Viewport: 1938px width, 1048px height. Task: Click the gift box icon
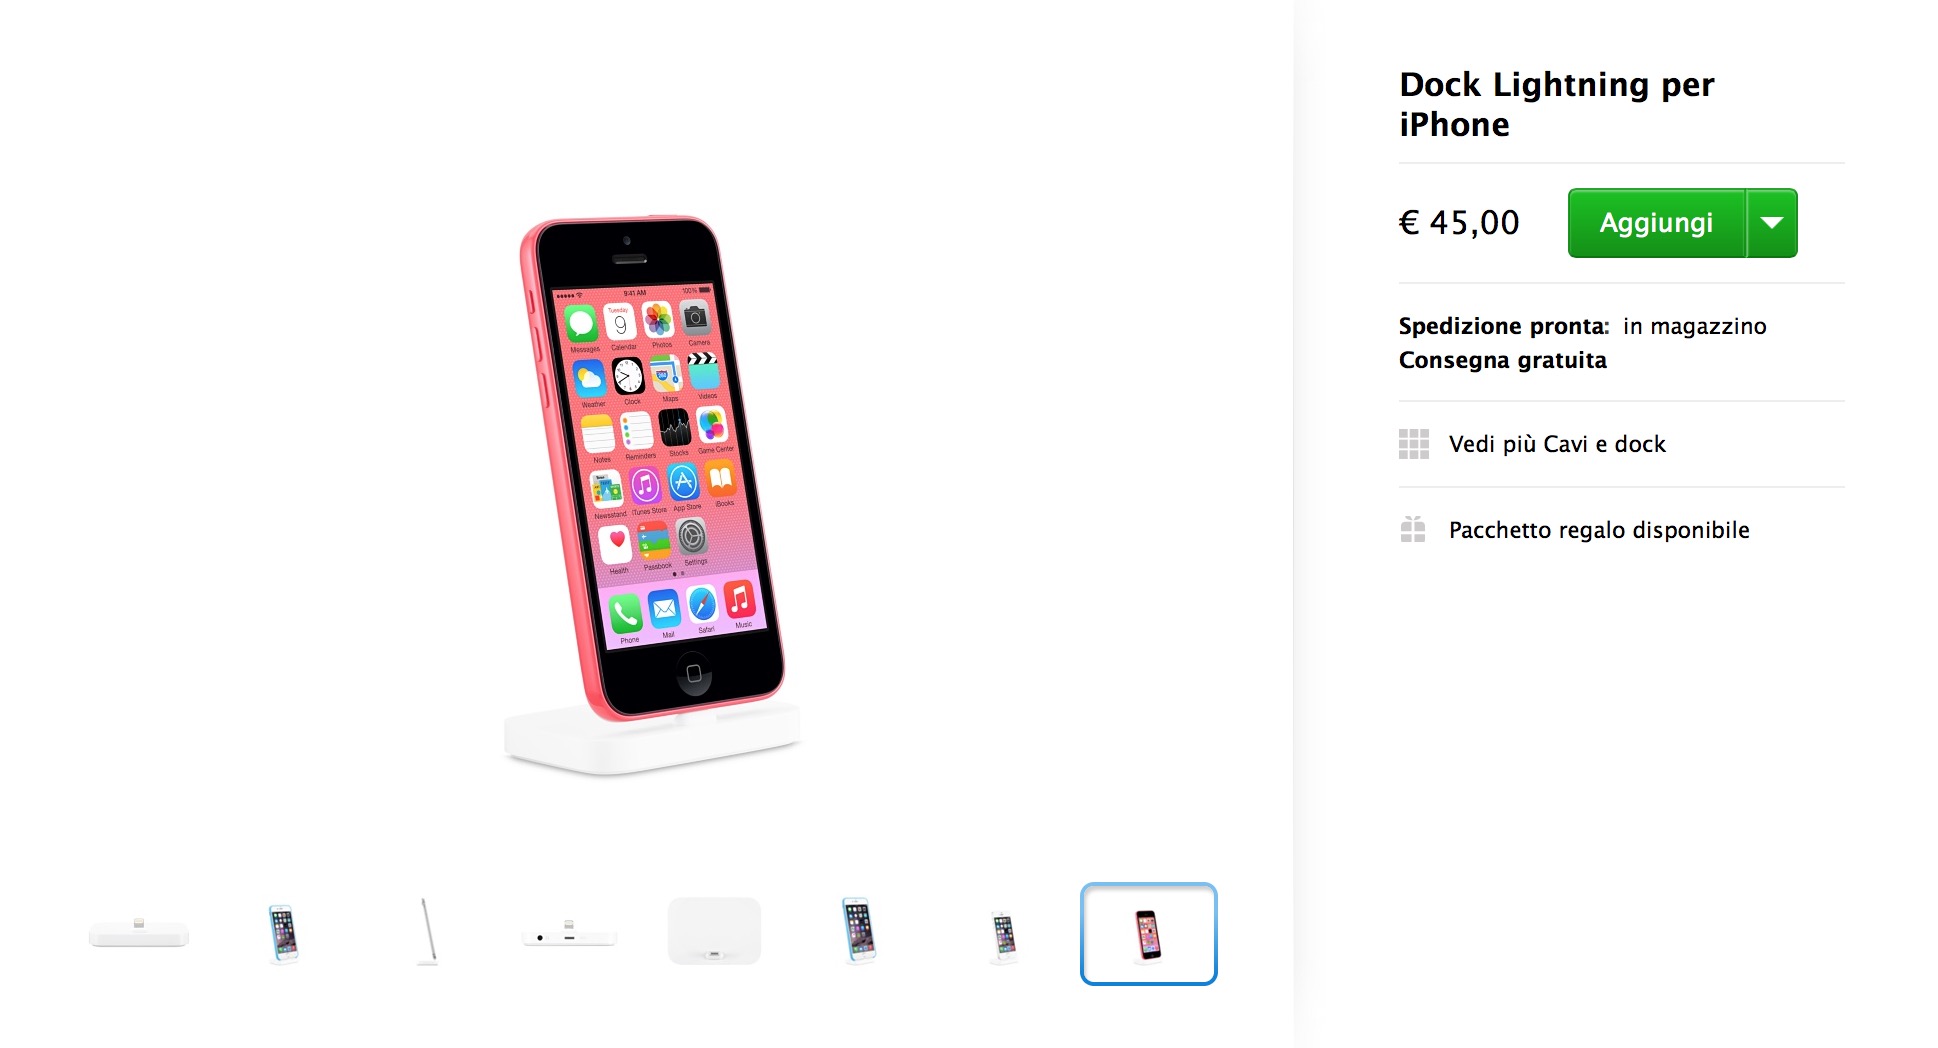1413,530
